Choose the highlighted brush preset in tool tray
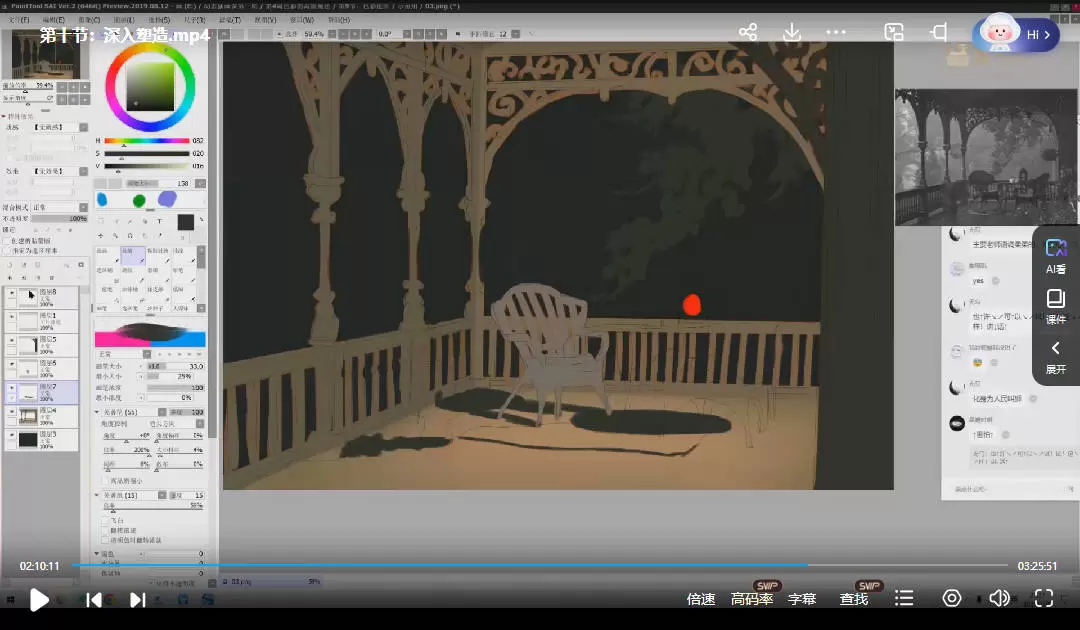This screenshot has width=1080, height=630. click(x=132, y=255)
